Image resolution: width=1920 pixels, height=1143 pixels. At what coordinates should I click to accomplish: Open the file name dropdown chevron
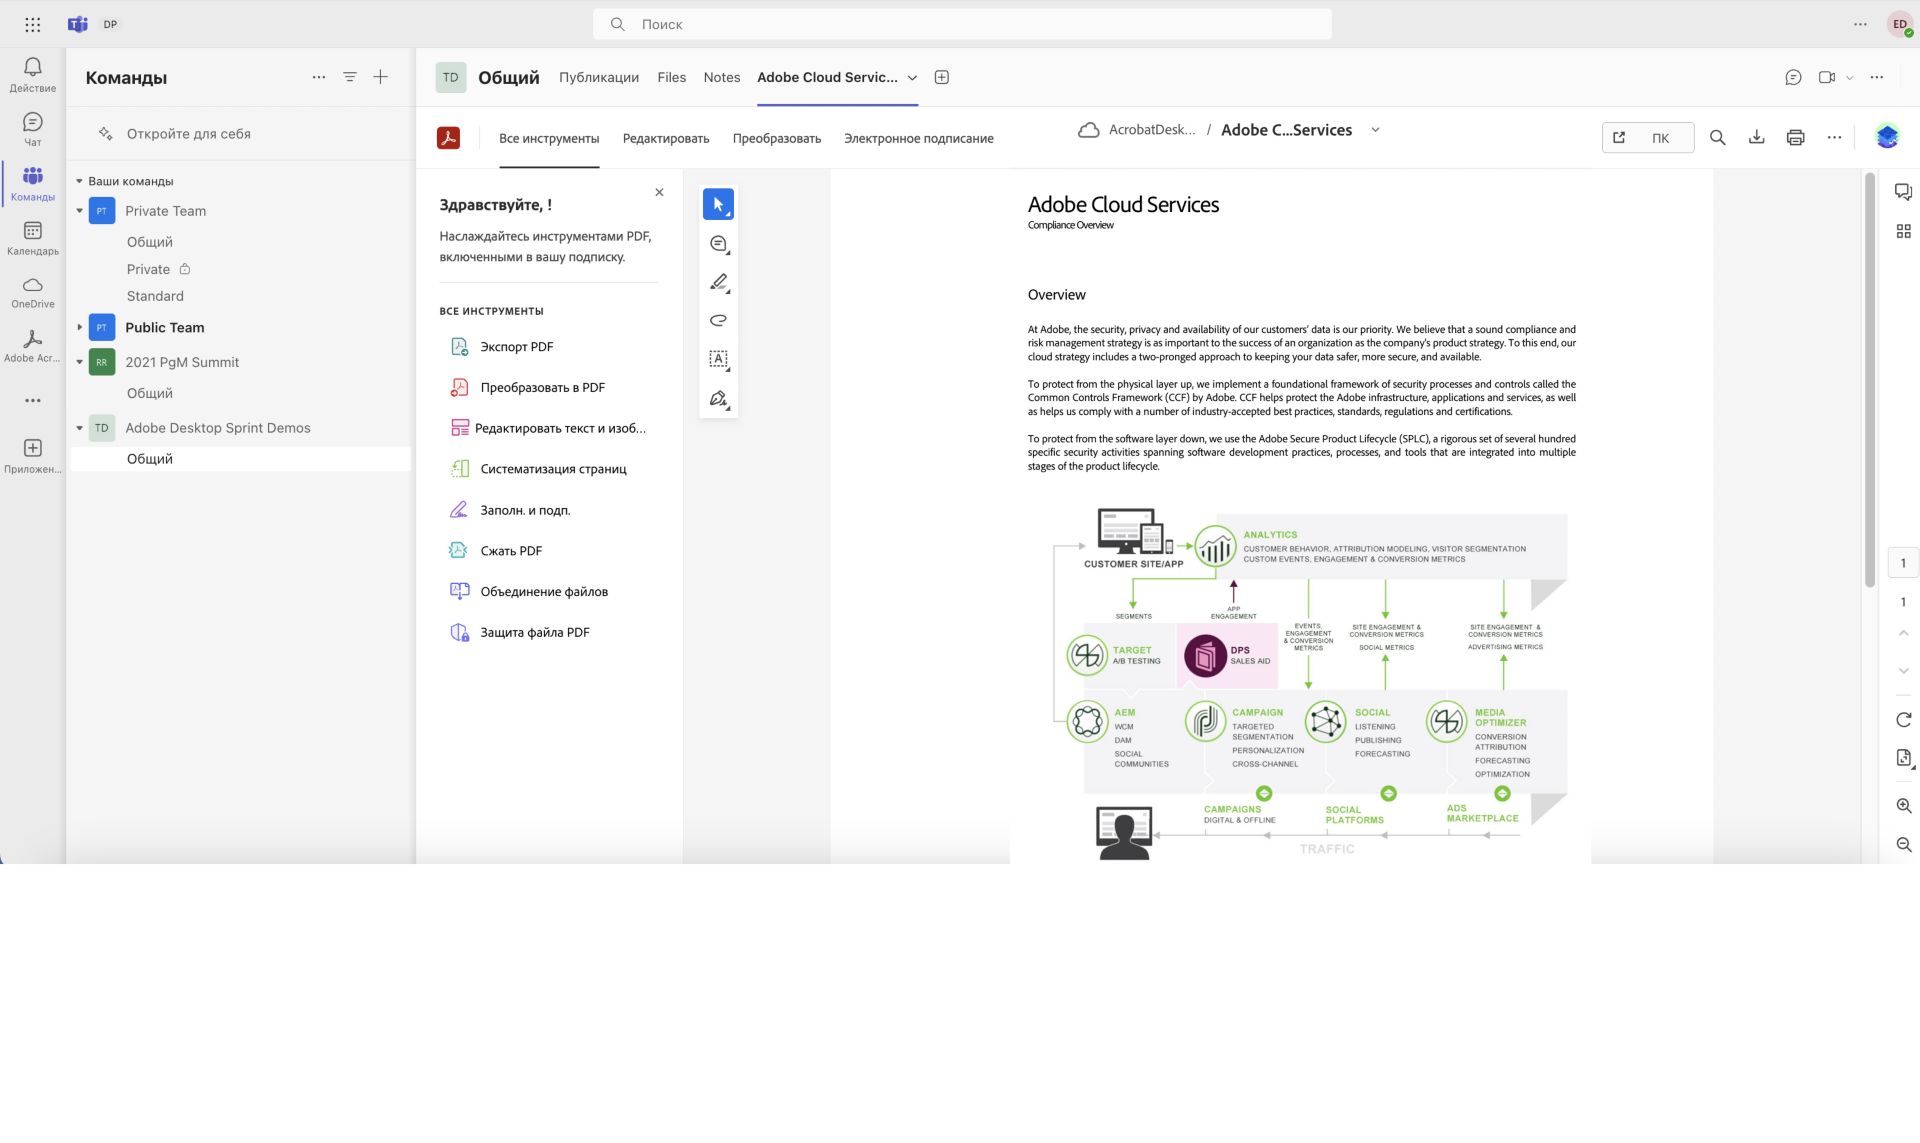(x=1375, y=130)
